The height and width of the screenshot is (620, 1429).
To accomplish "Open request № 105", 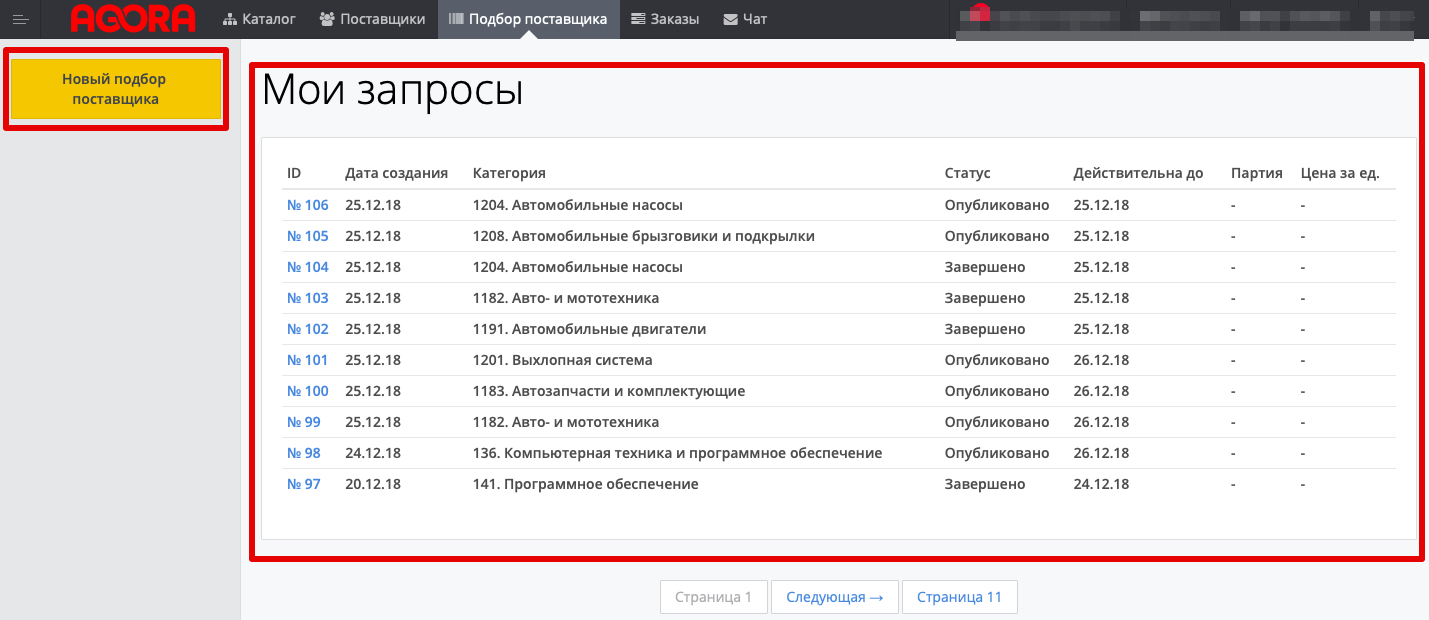I will 307,236.
